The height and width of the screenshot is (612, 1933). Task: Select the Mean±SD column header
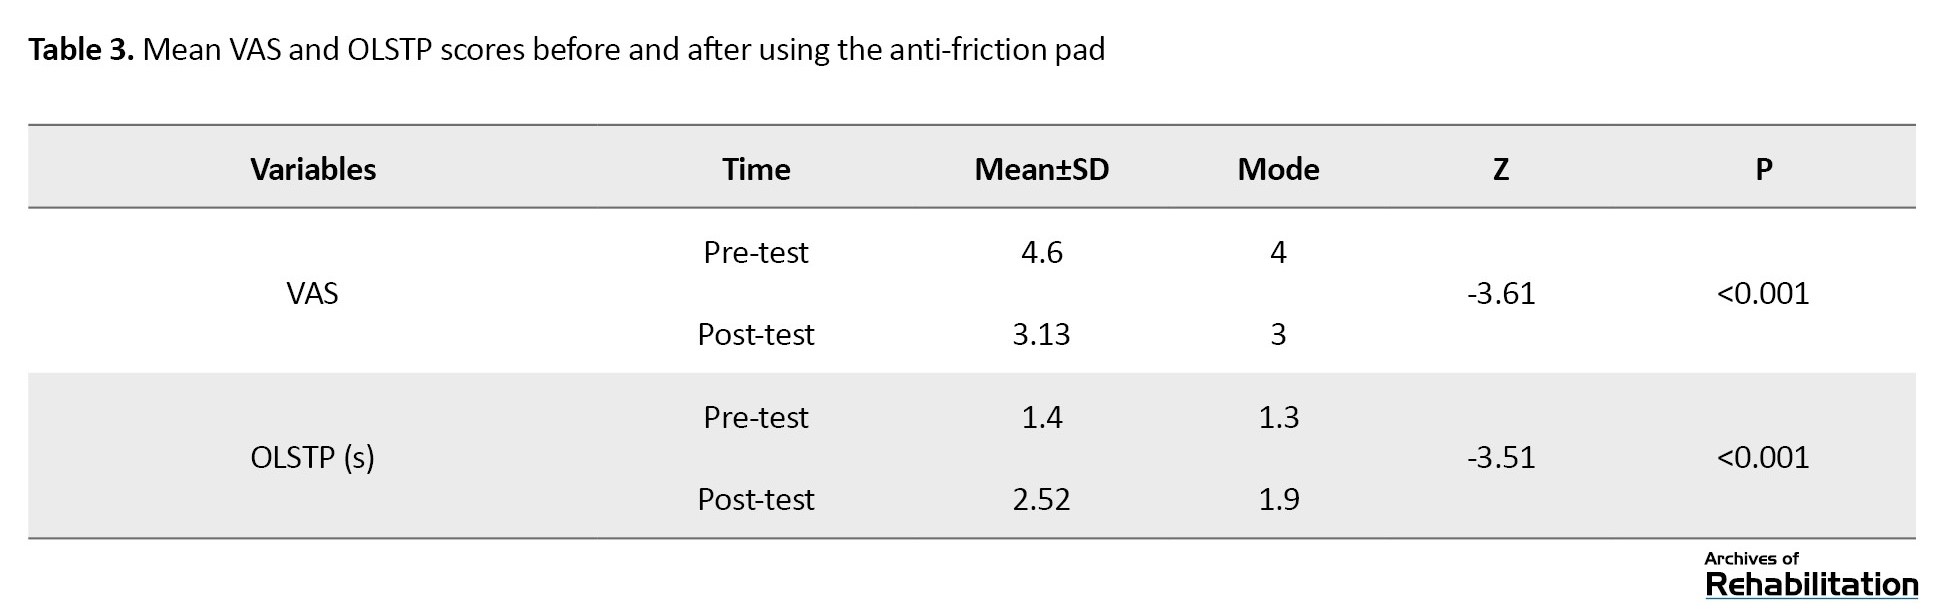(x=1041, y=169)
